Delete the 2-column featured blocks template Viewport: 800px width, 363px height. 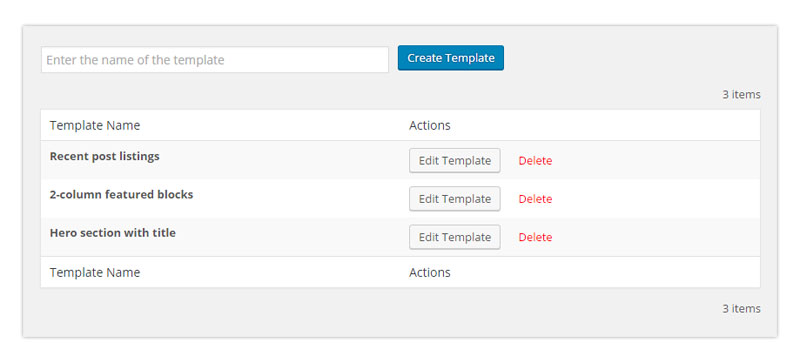535,199
